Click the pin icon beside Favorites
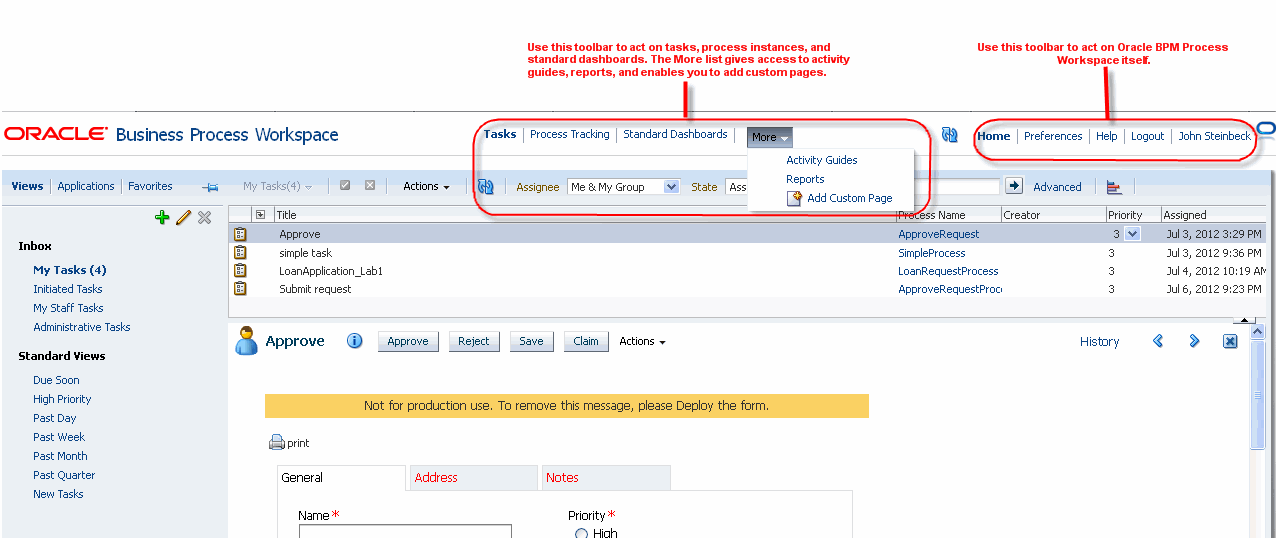The image size is (1276, 538). 210,187
